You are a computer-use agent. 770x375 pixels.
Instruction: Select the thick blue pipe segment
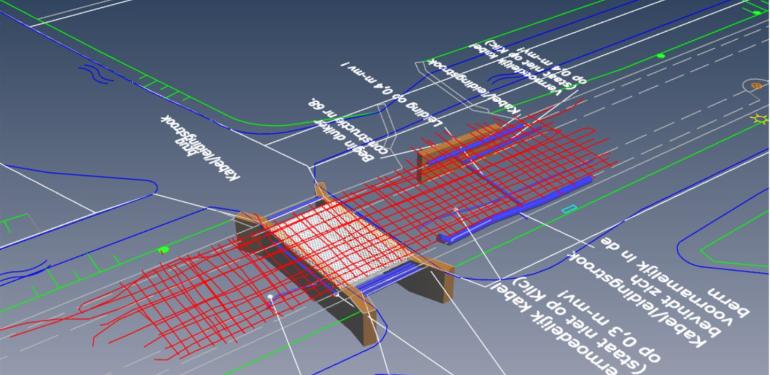click(x=514, y=211)
